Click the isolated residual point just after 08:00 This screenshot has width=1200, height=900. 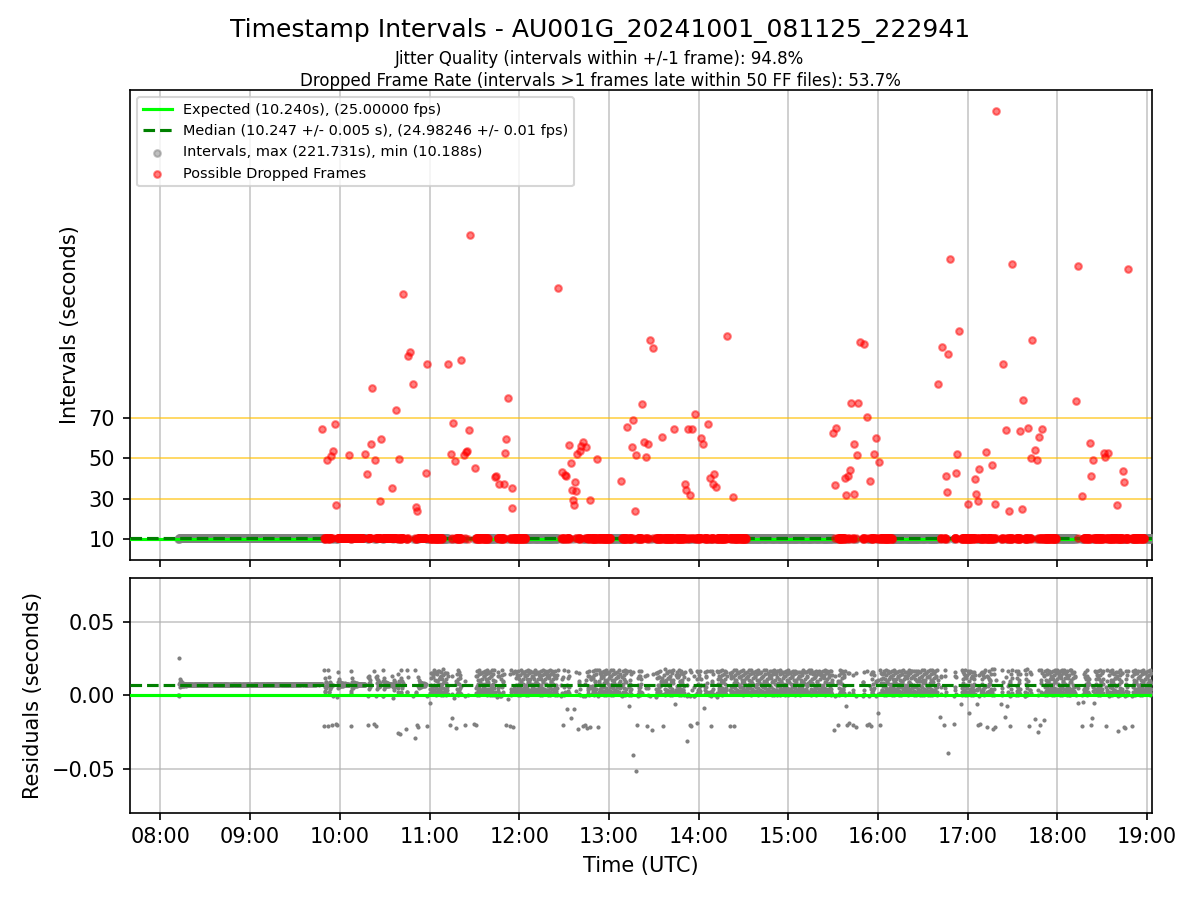[179, 658]
